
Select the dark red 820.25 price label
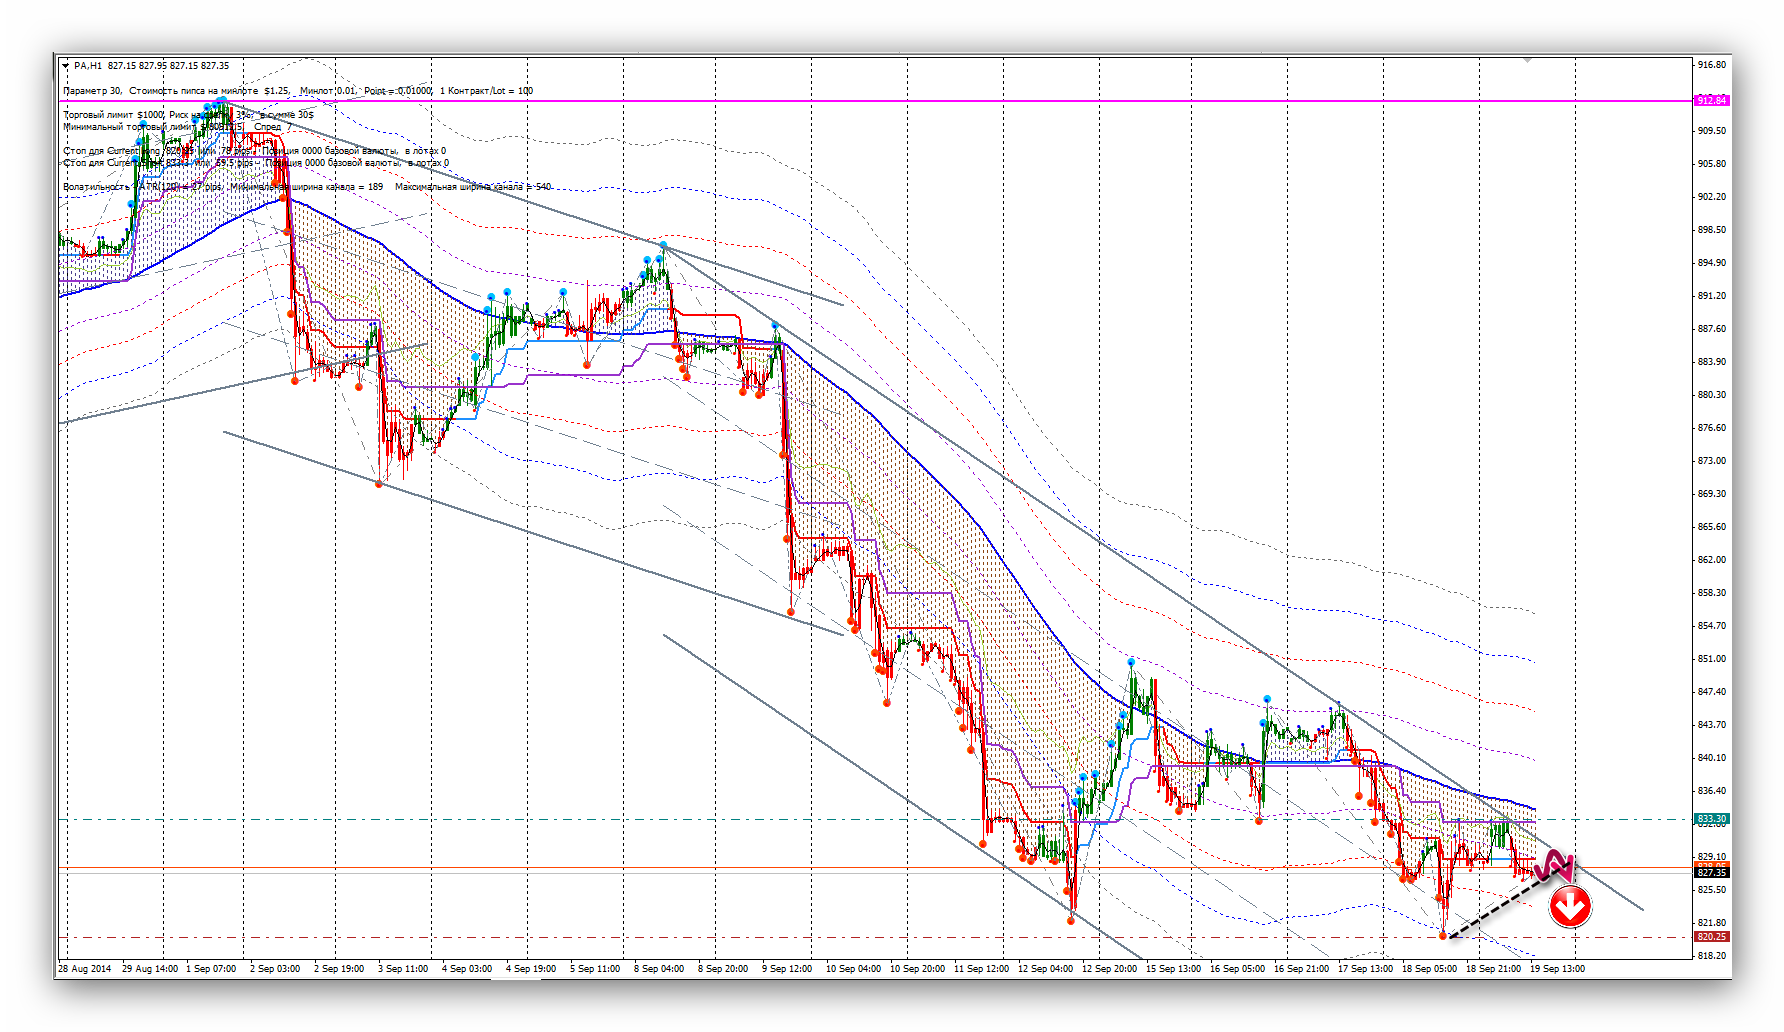(x=1711, y=937)
